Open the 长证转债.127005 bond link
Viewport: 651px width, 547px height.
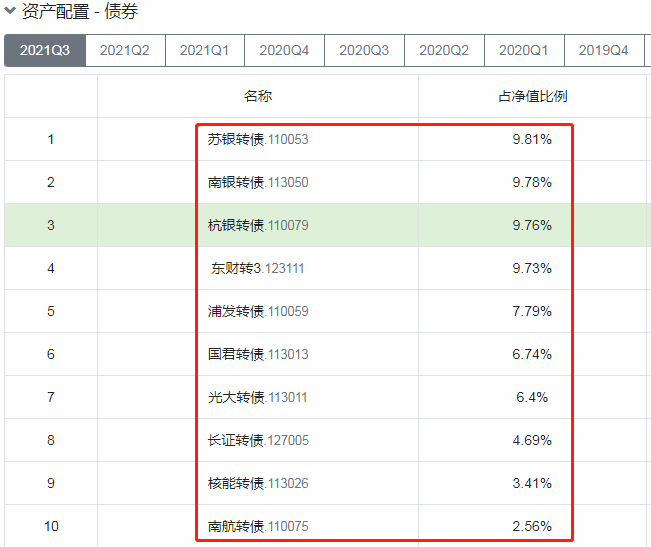point(258,440)
